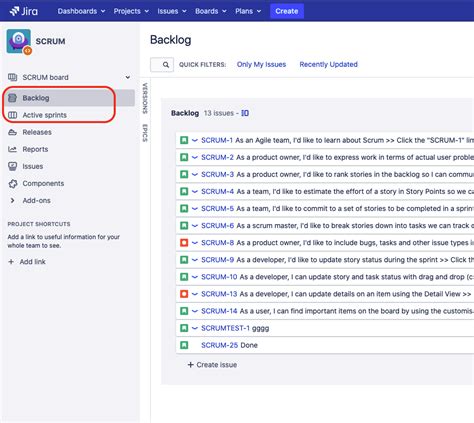
Task: Click the story type icon of SCRUM-6
Action: pyautogui.click(x=184, y=226)
